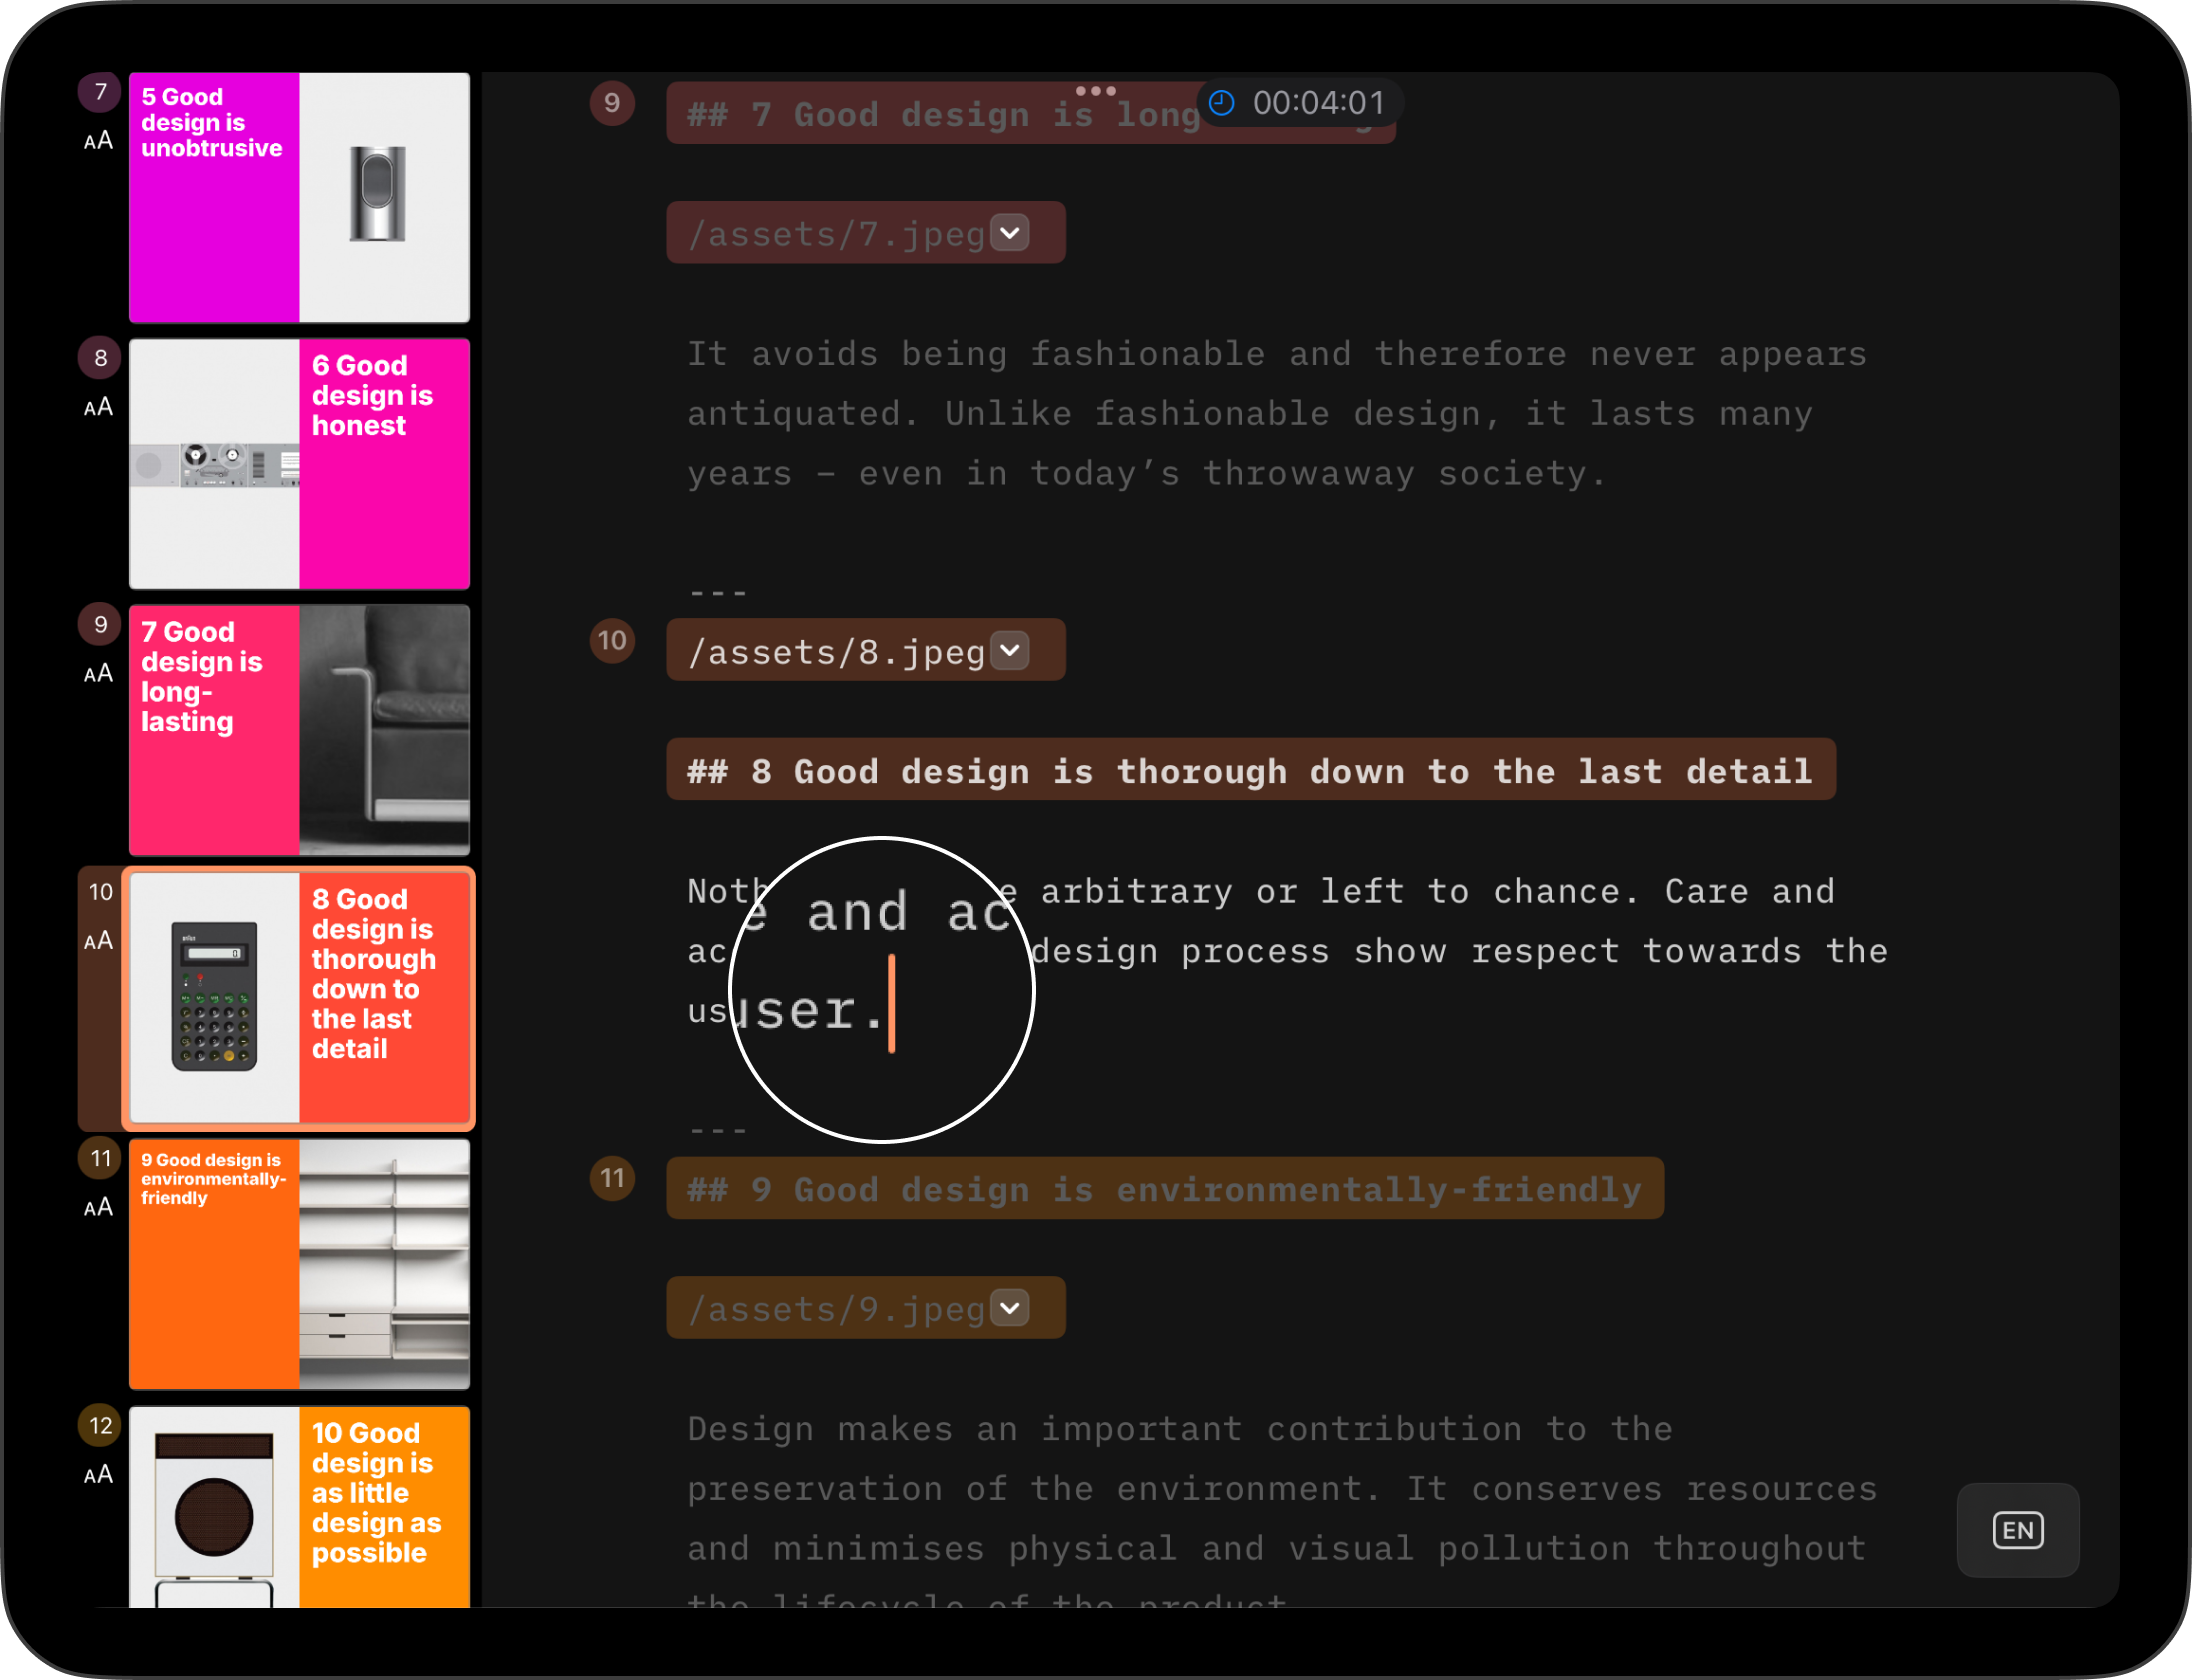
Task: Click text 'design process show respect towards the'
Action: (1459, 951)
